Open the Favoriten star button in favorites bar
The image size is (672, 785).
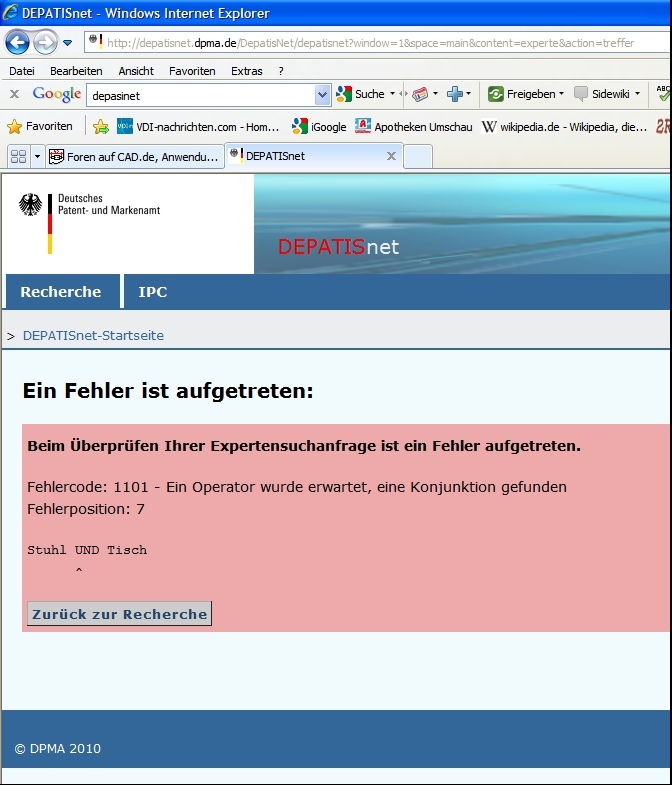click(x=40, y=127)
